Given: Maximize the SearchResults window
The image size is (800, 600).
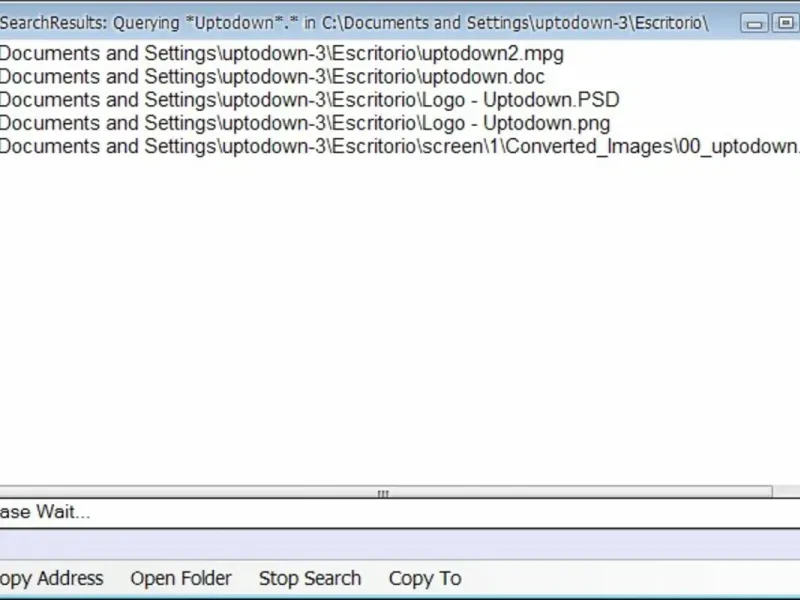Looking at the screenshot, I should pyautogui.click(x=785, y=23).
